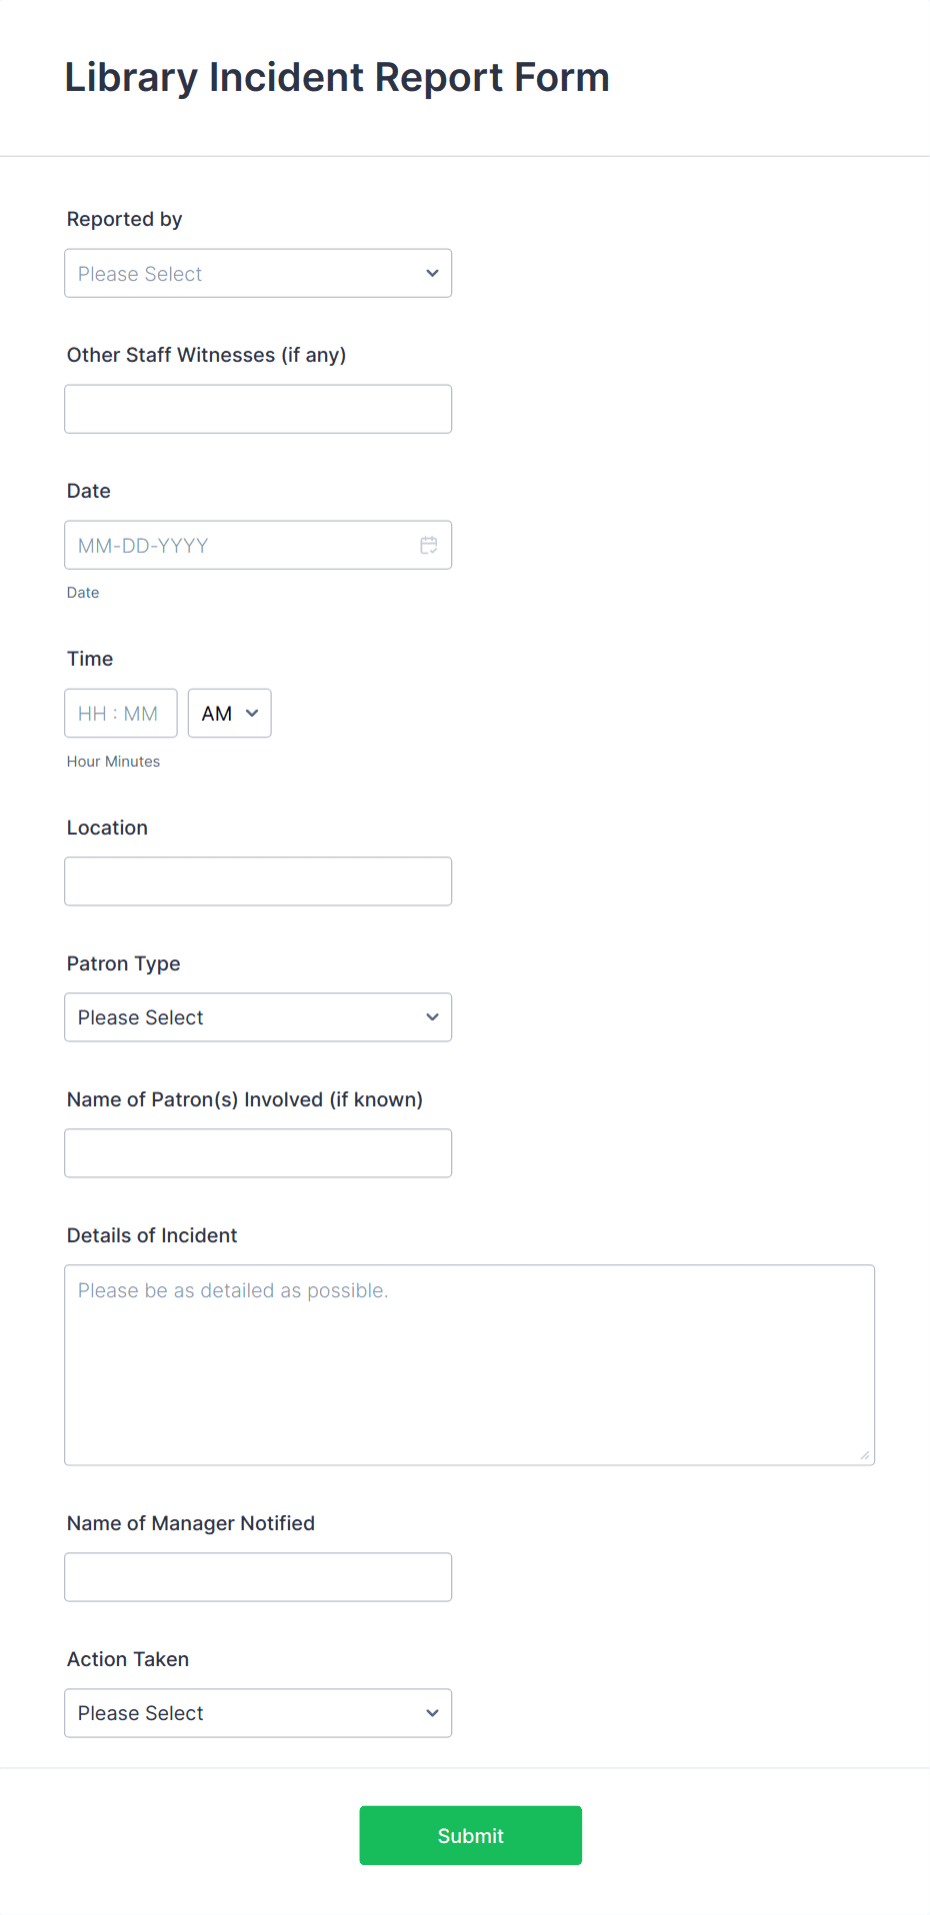Click the chevron on Patron Type dropdown

(x=432, y=1016)
